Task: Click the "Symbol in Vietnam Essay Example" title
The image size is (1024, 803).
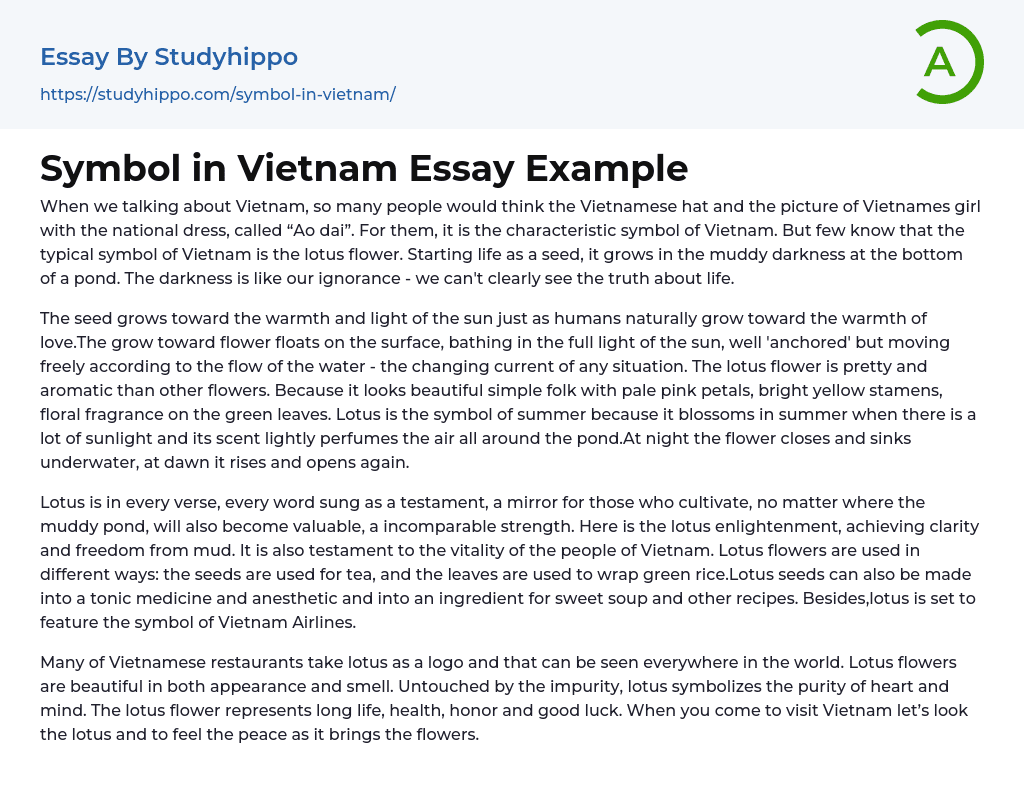Action: point(364,168)
